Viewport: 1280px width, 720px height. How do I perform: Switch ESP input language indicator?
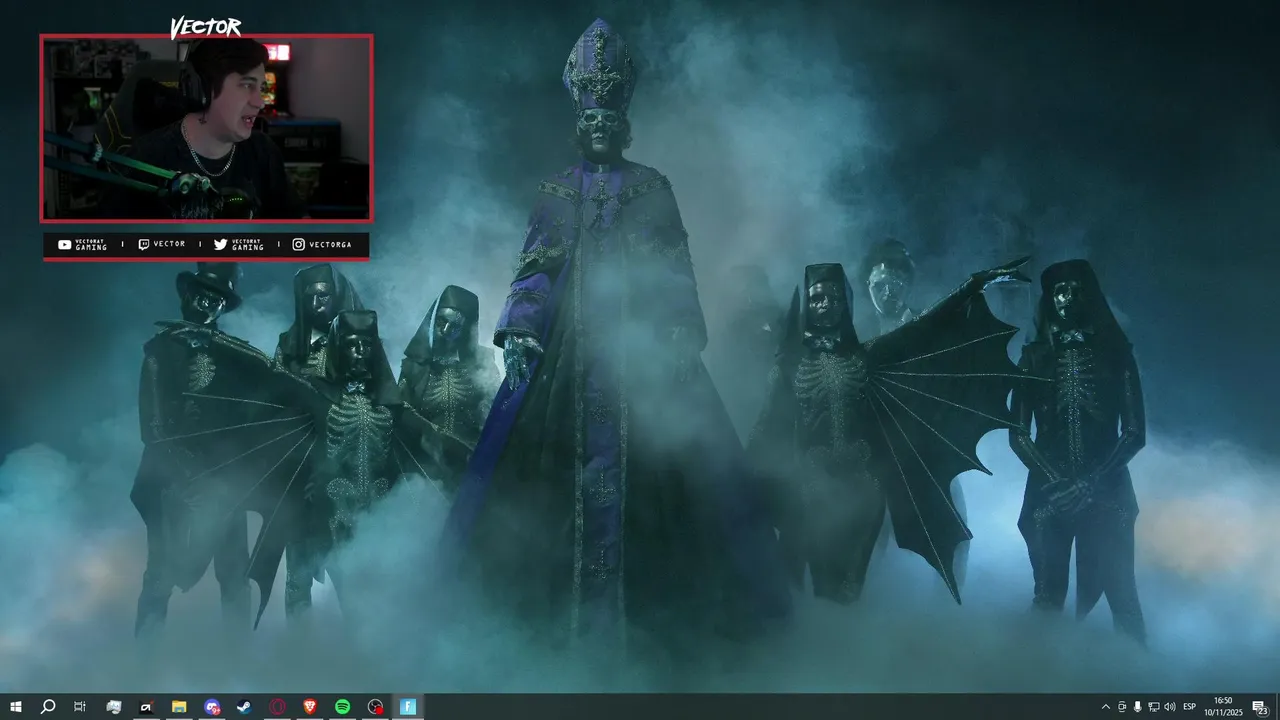[x=1190, y=707]
